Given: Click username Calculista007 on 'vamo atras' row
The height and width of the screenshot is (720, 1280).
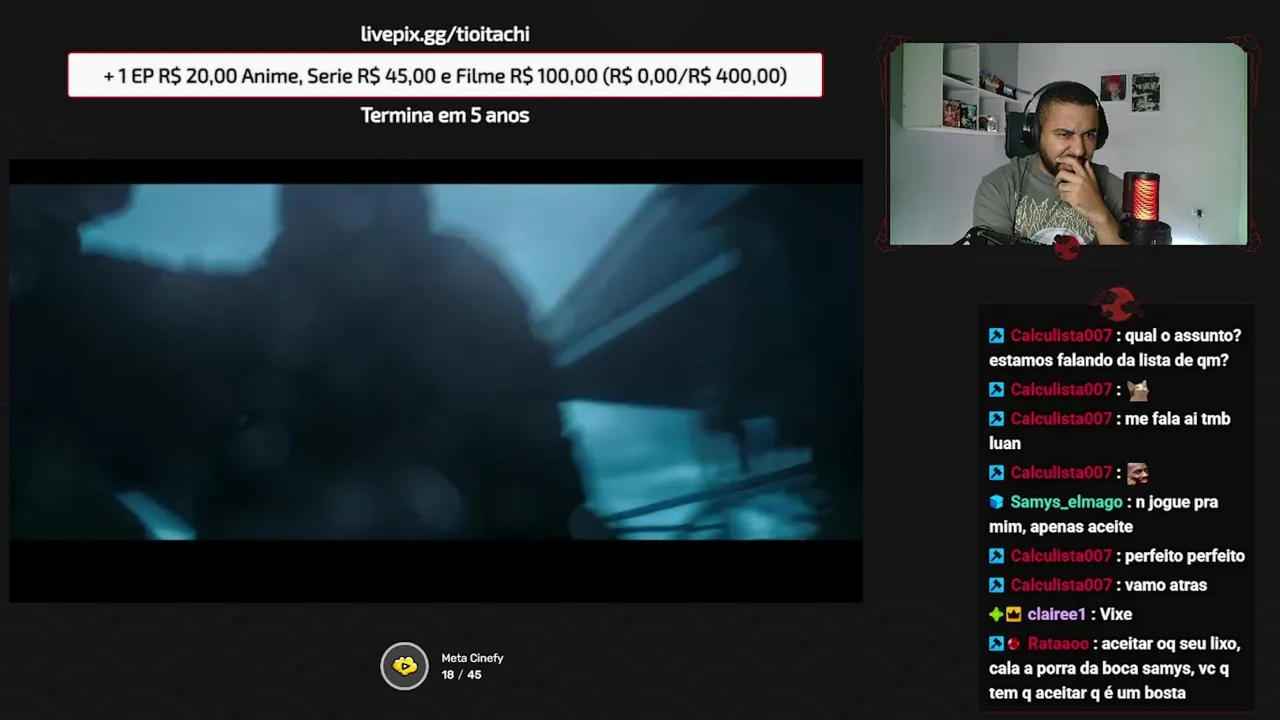Looking at the screenshot, I should click(1061, 585).
